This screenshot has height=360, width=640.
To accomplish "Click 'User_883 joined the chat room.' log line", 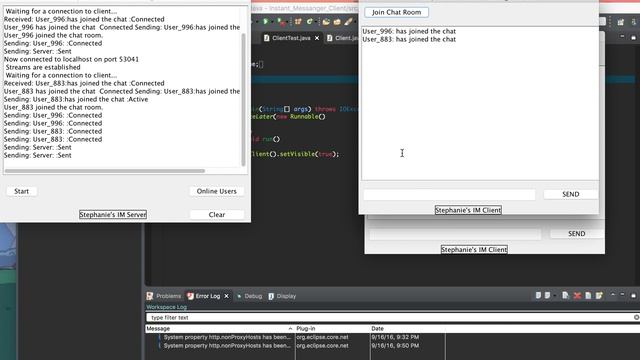I will pos(53,107).
